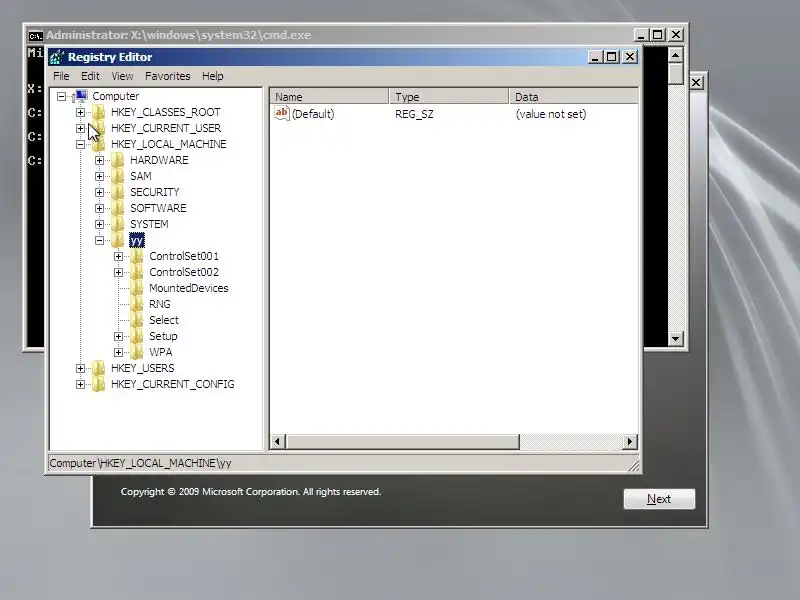This screenshot has width=800, height=600.
Task: Expand the SECURITY key
Action: (99, 192)
